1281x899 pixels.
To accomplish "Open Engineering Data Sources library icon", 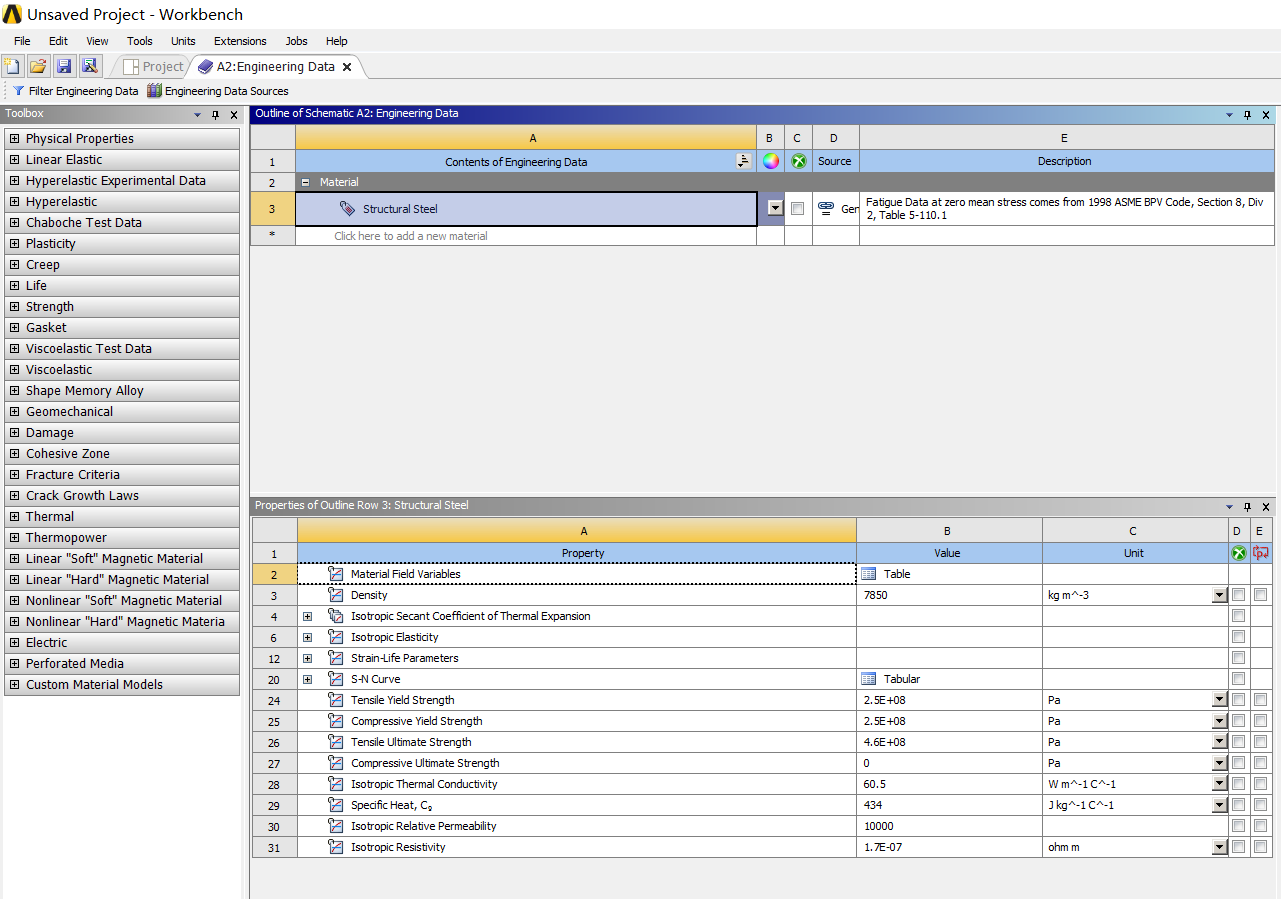I will (154, 90).
